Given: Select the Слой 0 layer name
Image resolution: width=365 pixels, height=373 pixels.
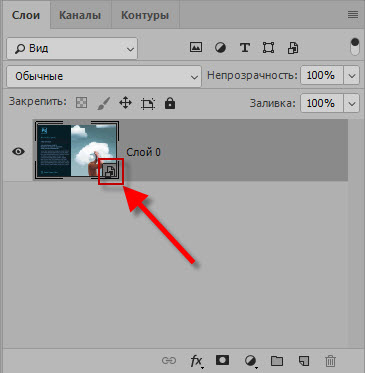Looking at the screenshot, I should 143,152.
